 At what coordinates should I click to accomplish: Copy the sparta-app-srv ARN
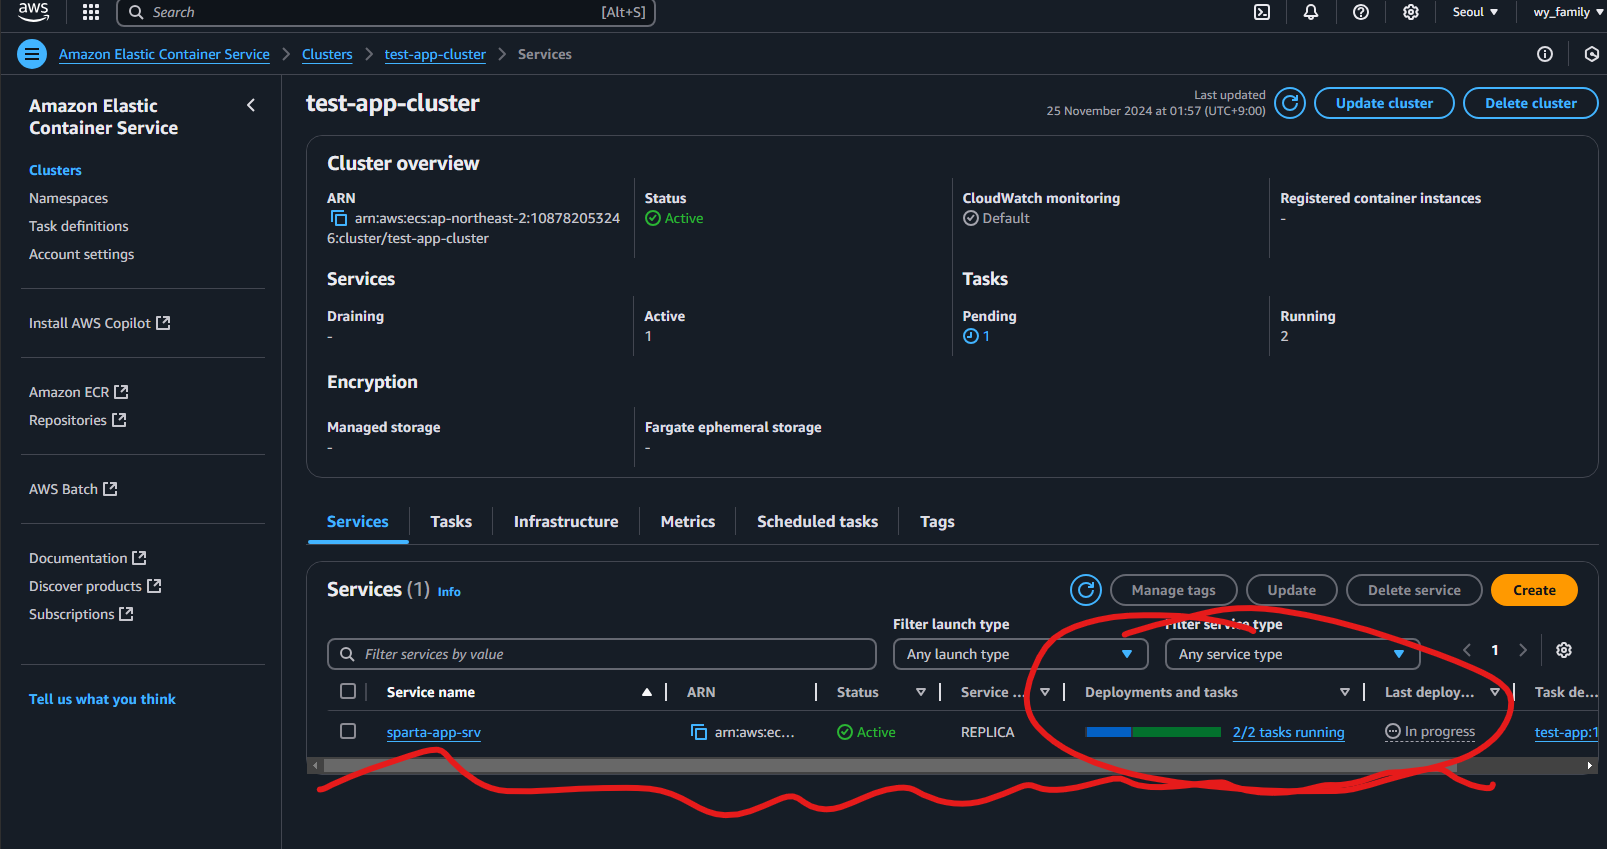(699, 732)
